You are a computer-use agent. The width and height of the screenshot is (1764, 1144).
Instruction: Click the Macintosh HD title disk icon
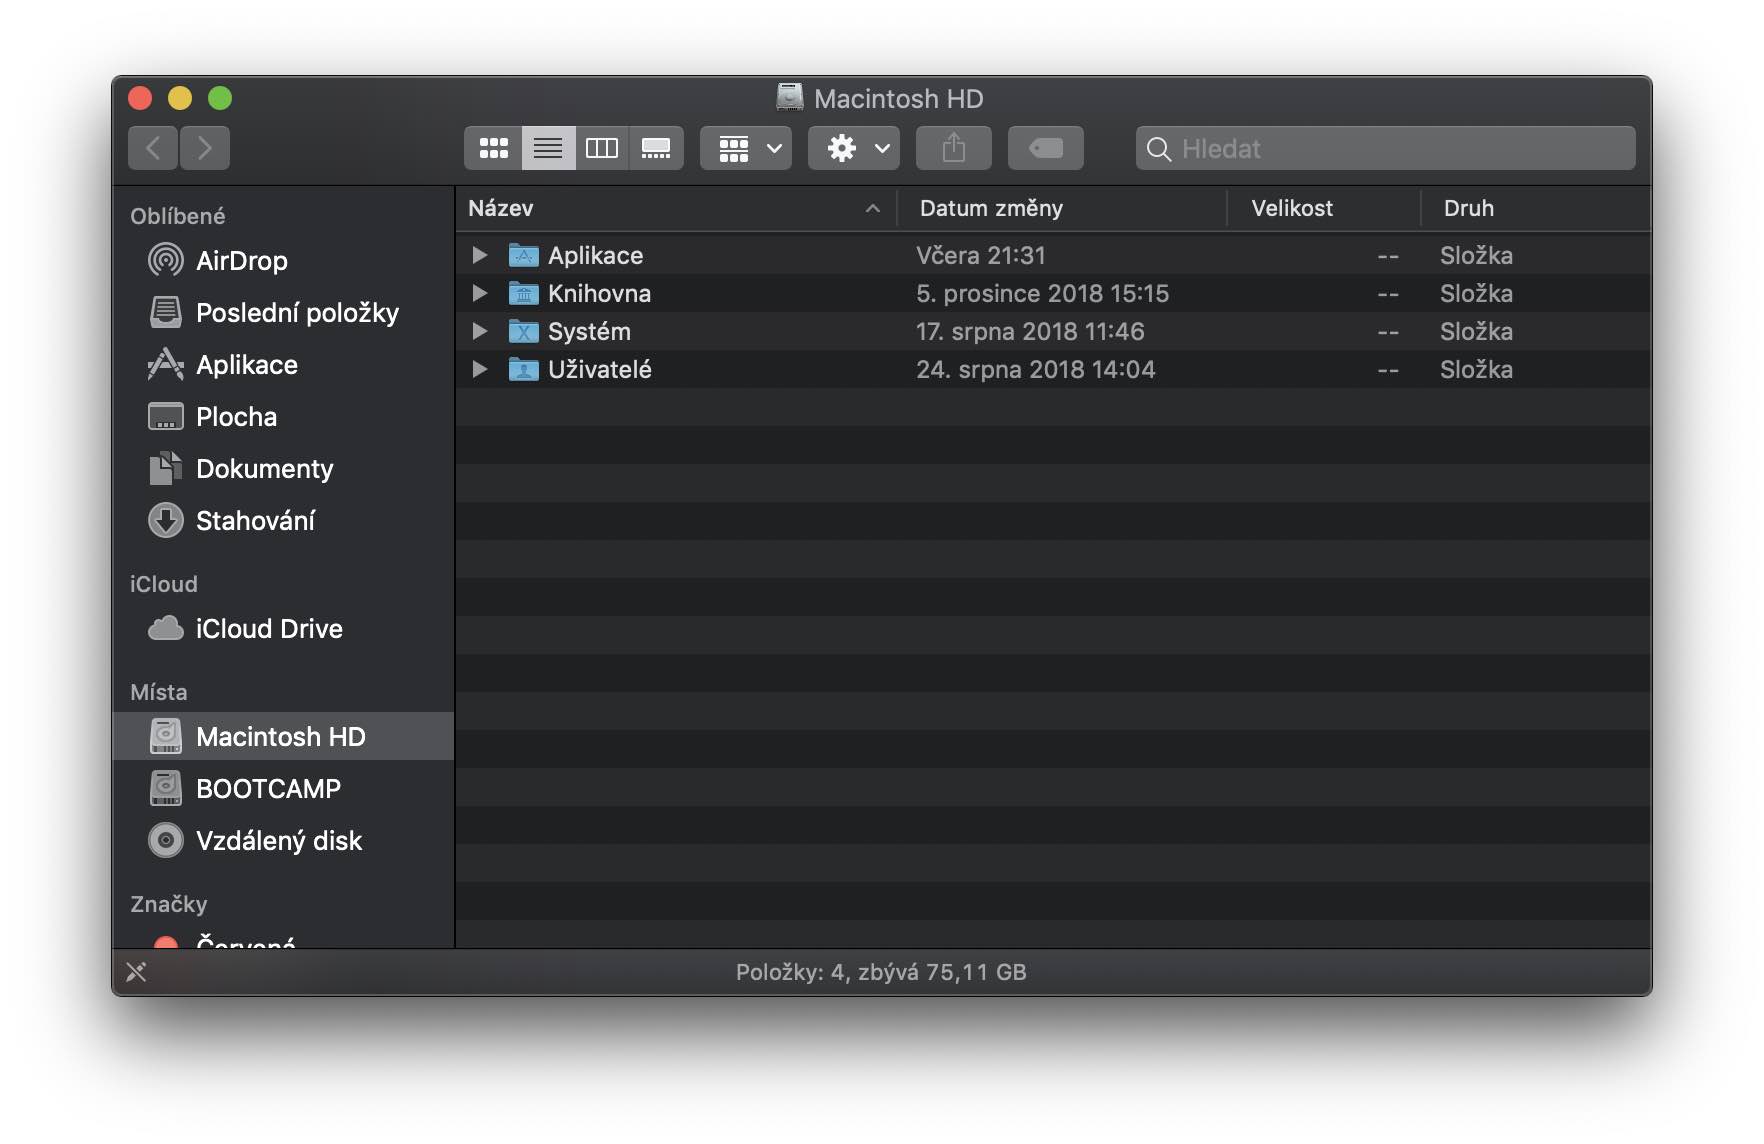(x=790, y=97)
